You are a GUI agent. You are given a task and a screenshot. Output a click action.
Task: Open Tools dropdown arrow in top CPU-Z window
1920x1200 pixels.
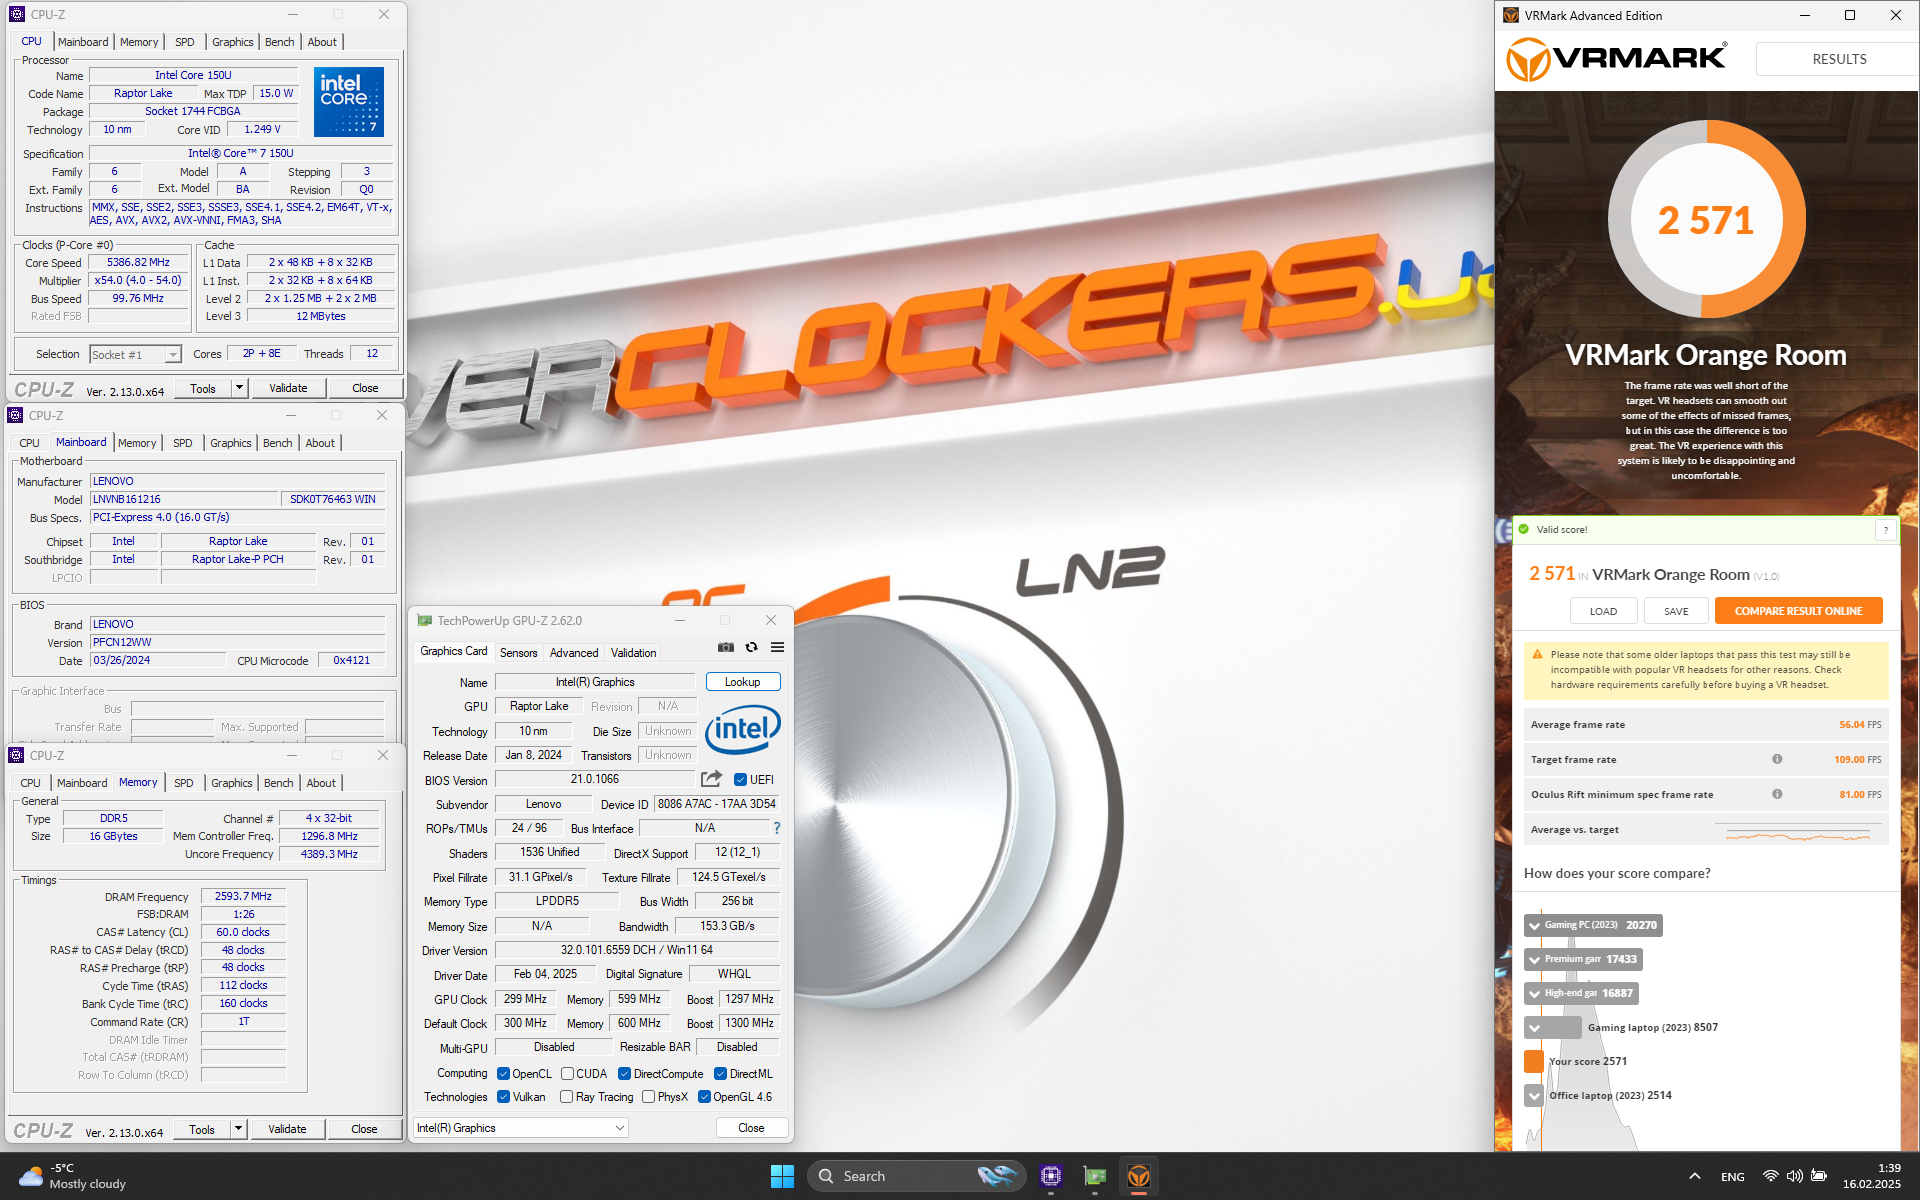[239, 388]
